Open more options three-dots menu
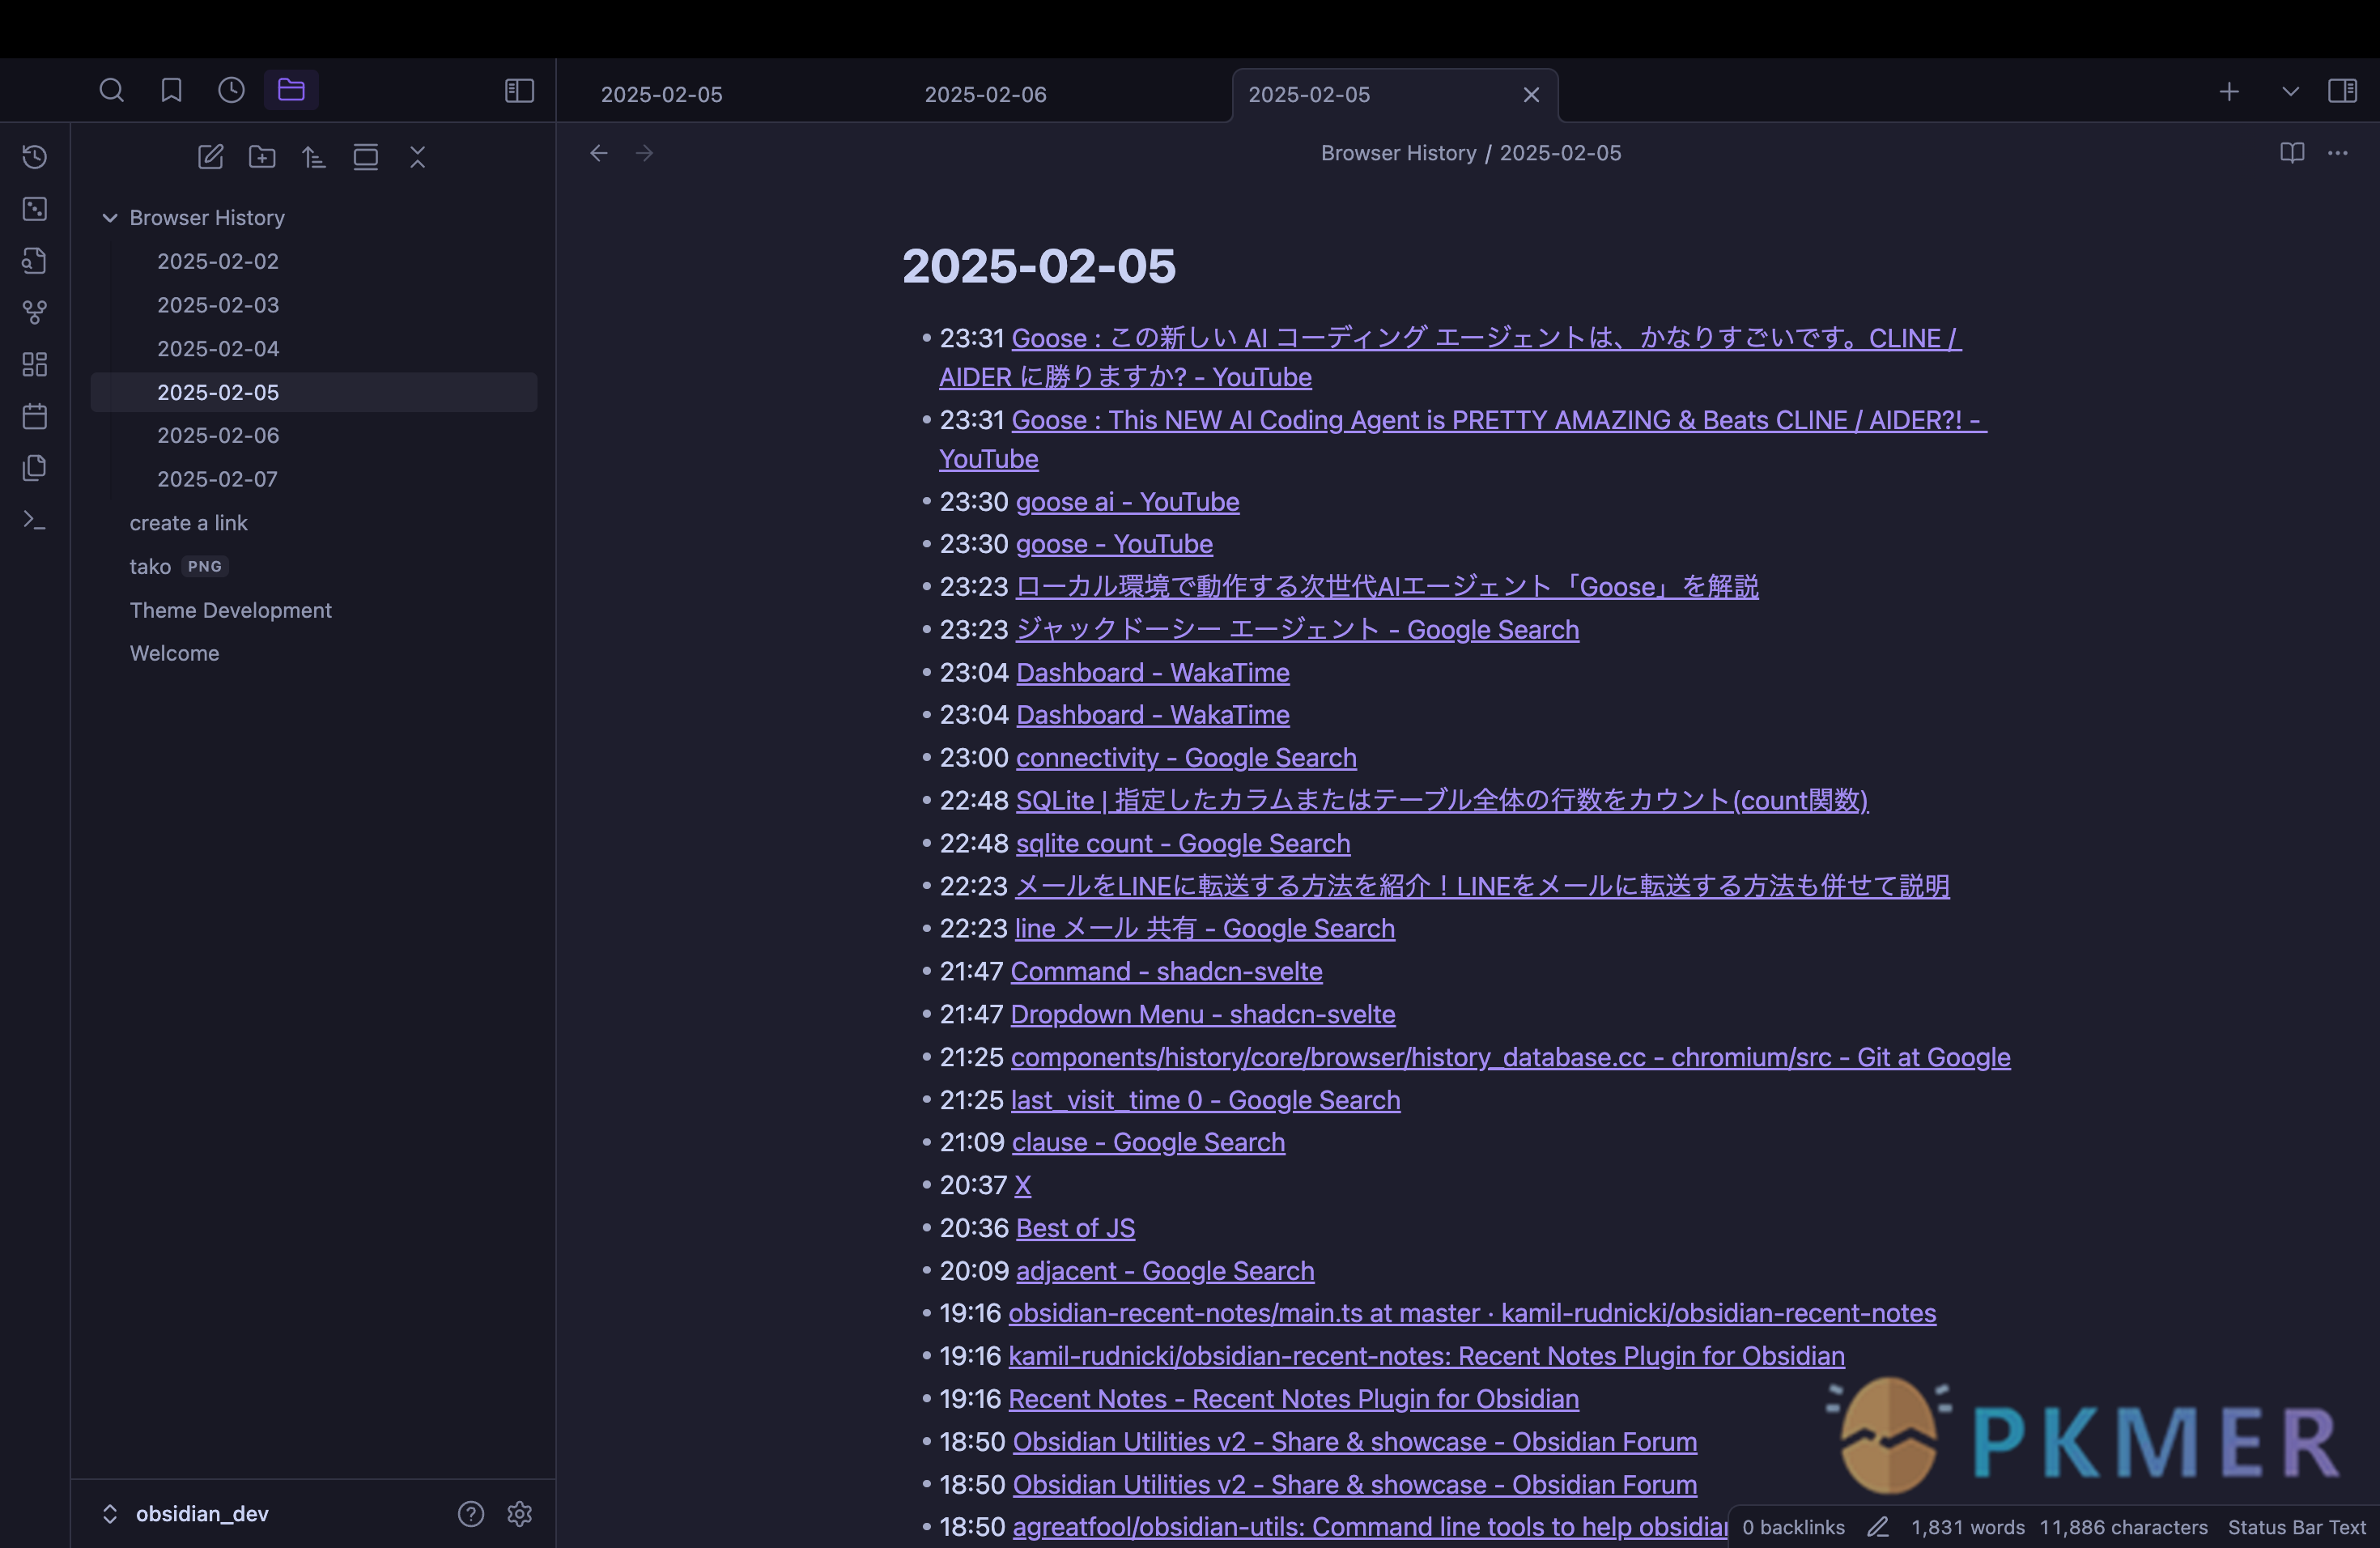This screenshot has height=1548, width=2380. point(2337,153)
